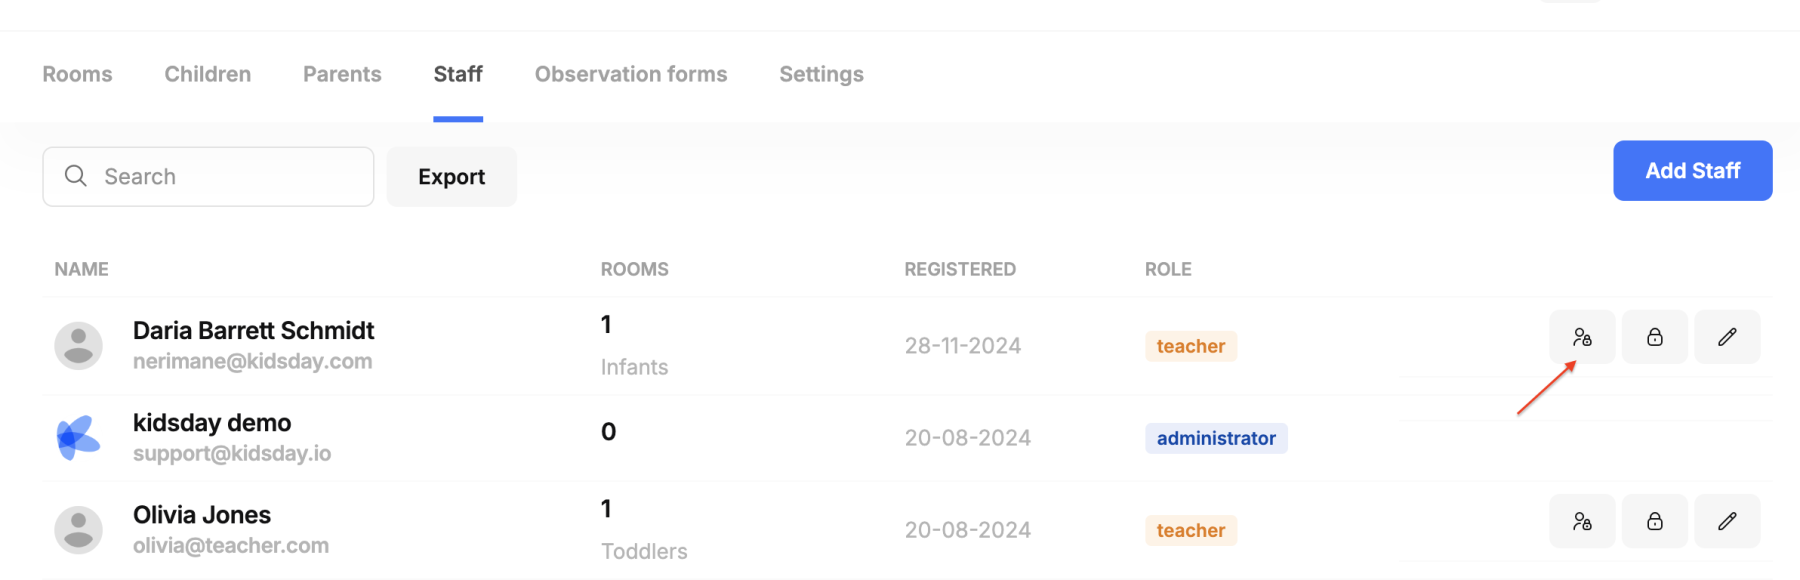Image resolution: width=1800 pixels, height=580 pixels.
Task: Select the Settings tab
Action: pyautogui.click(x=821, y=74)
